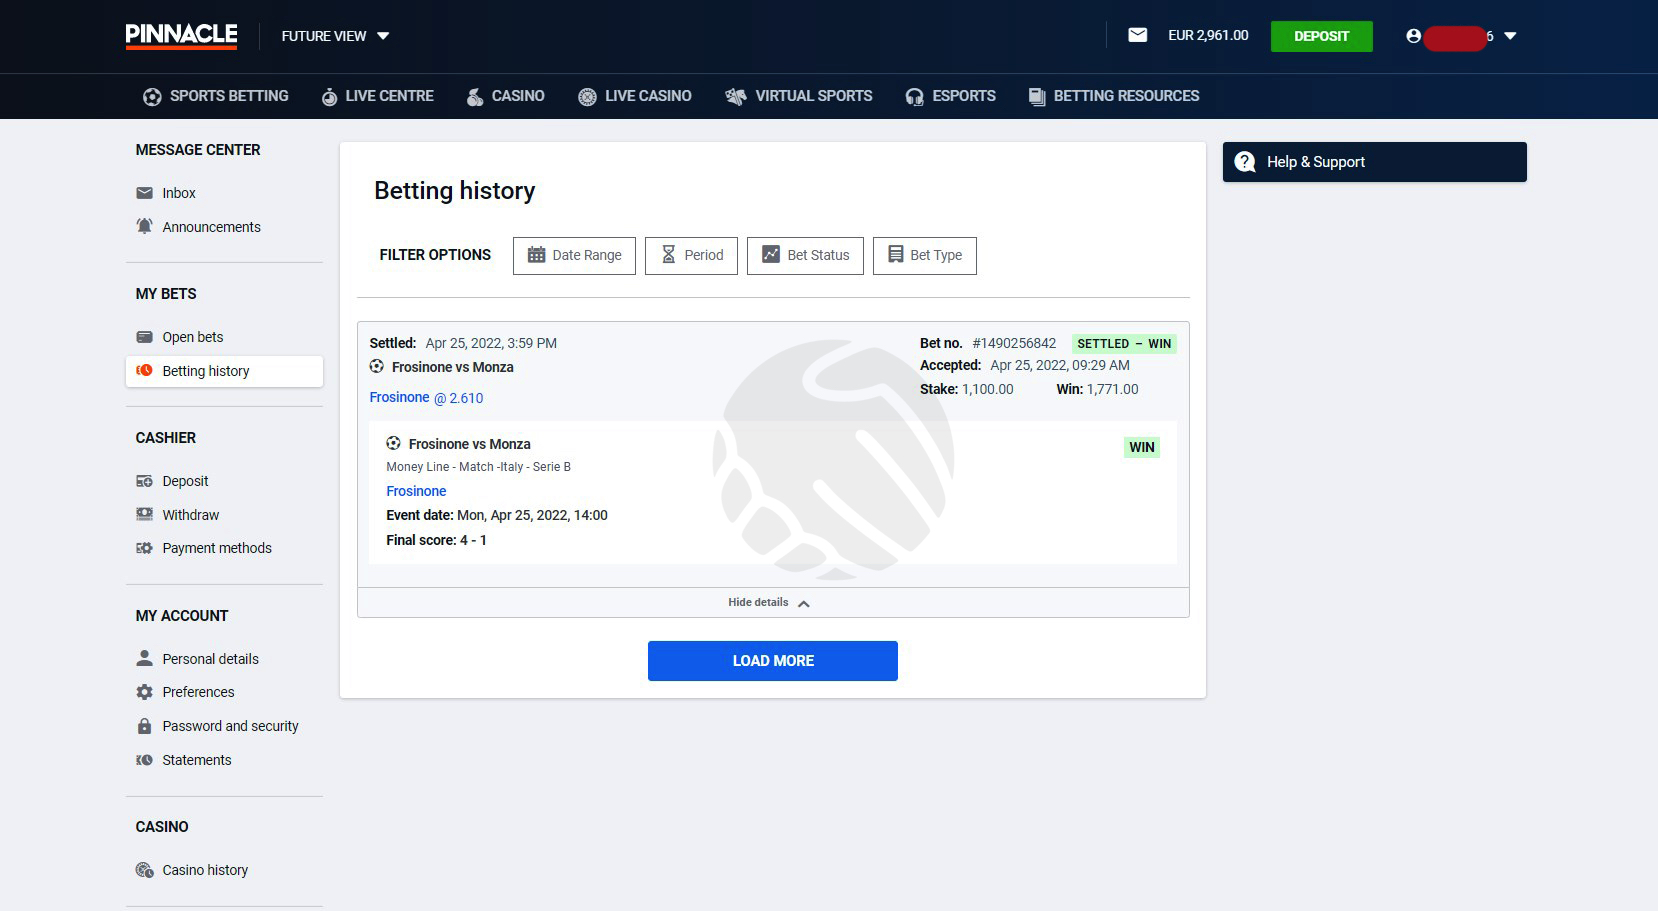The width and height of the screenshot is (1658, 911).
Task: Click the Frosinone link in bet details
Action: (416, 491)
